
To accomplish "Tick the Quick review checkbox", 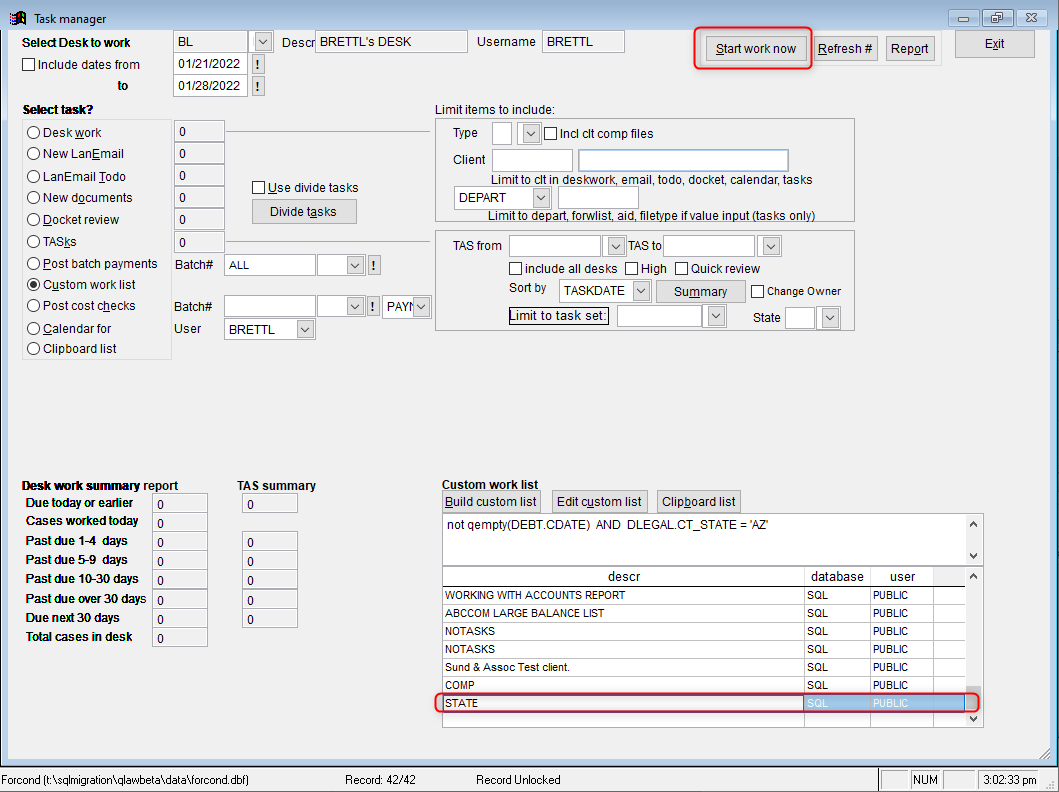I will tap(681, 269).
